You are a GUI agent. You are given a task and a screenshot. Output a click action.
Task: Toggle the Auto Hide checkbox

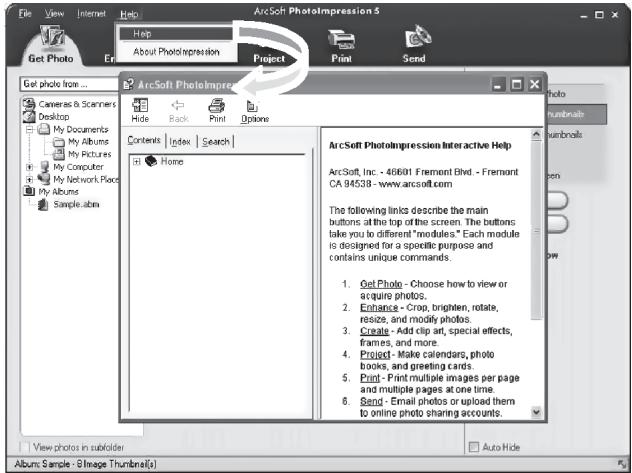point(474,447)
